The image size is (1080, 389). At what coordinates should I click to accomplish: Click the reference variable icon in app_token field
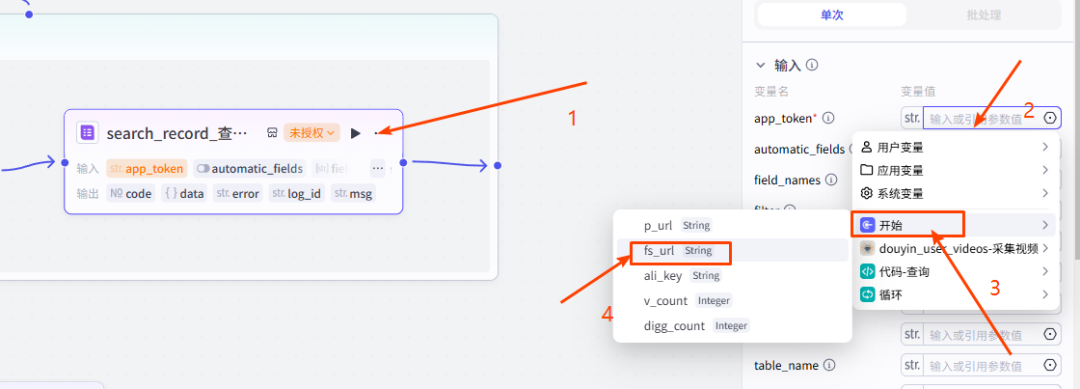click(1050, 118)
